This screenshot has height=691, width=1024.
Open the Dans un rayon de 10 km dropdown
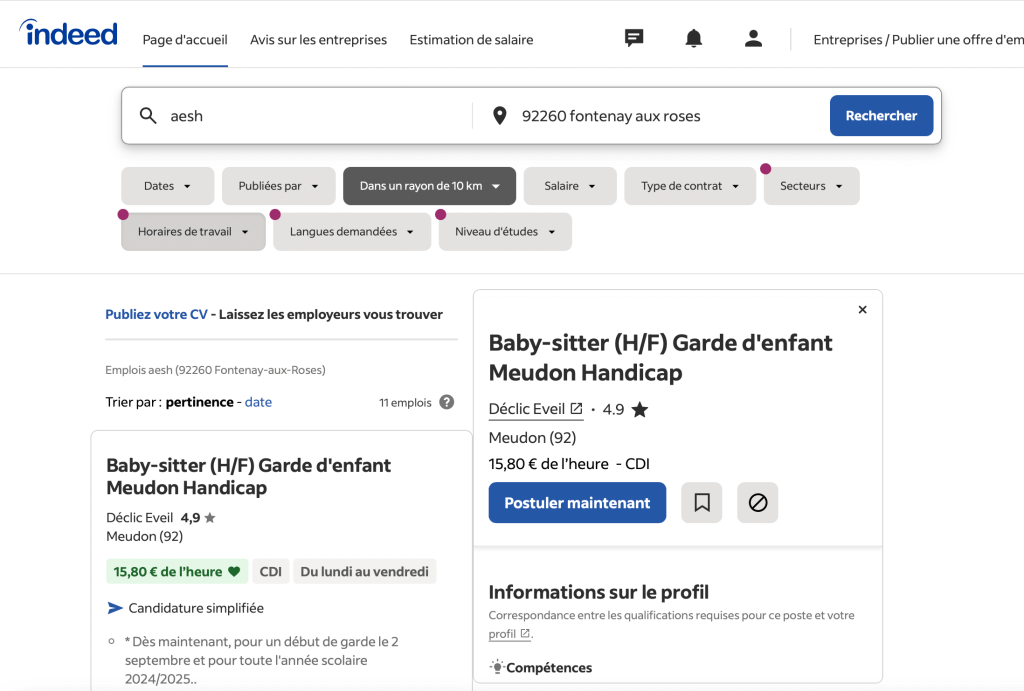click(429, 186)
